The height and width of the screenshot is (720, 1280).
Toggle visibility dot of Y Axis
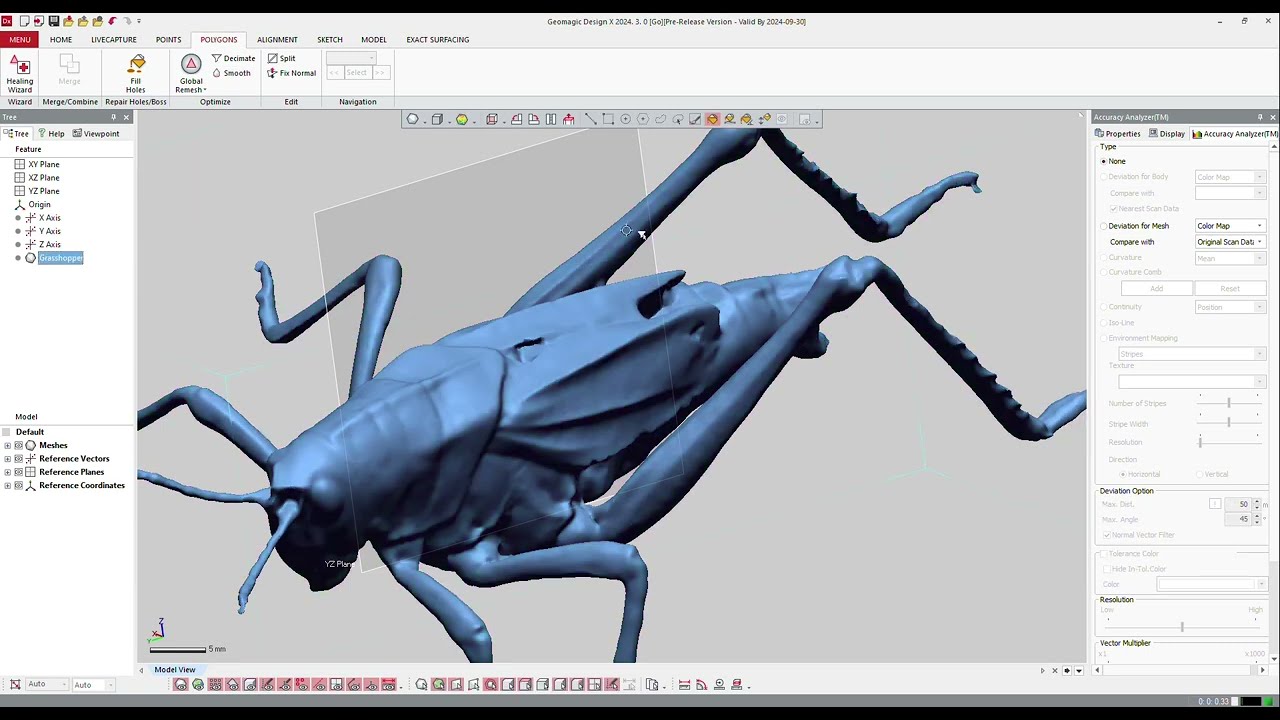coord(18,231)
